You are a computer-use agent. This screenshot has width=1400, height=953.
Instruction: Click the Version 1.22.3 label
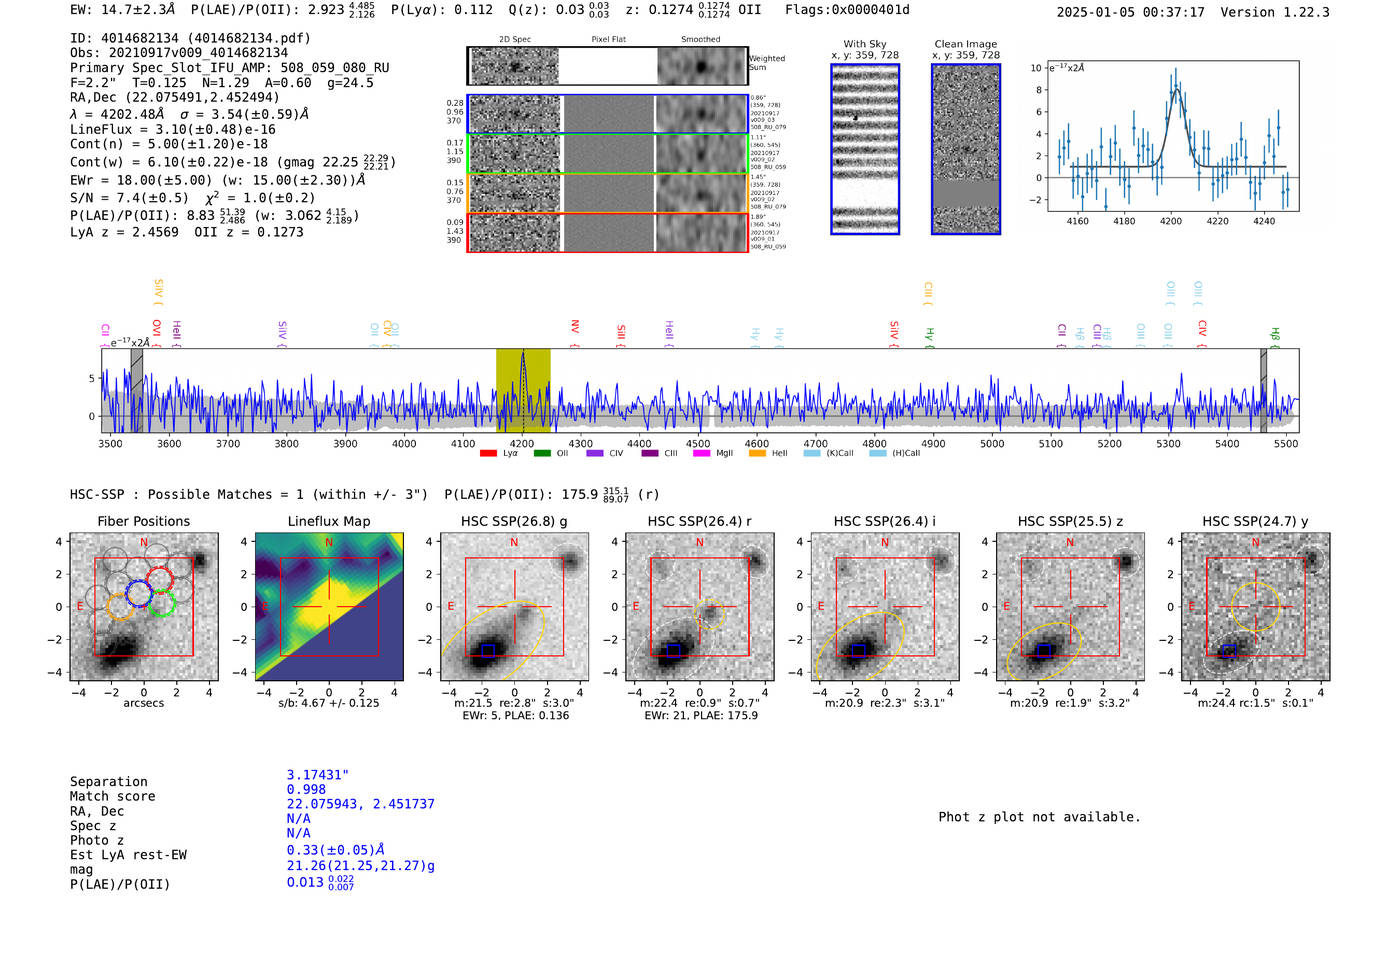tap(1276, 12)
